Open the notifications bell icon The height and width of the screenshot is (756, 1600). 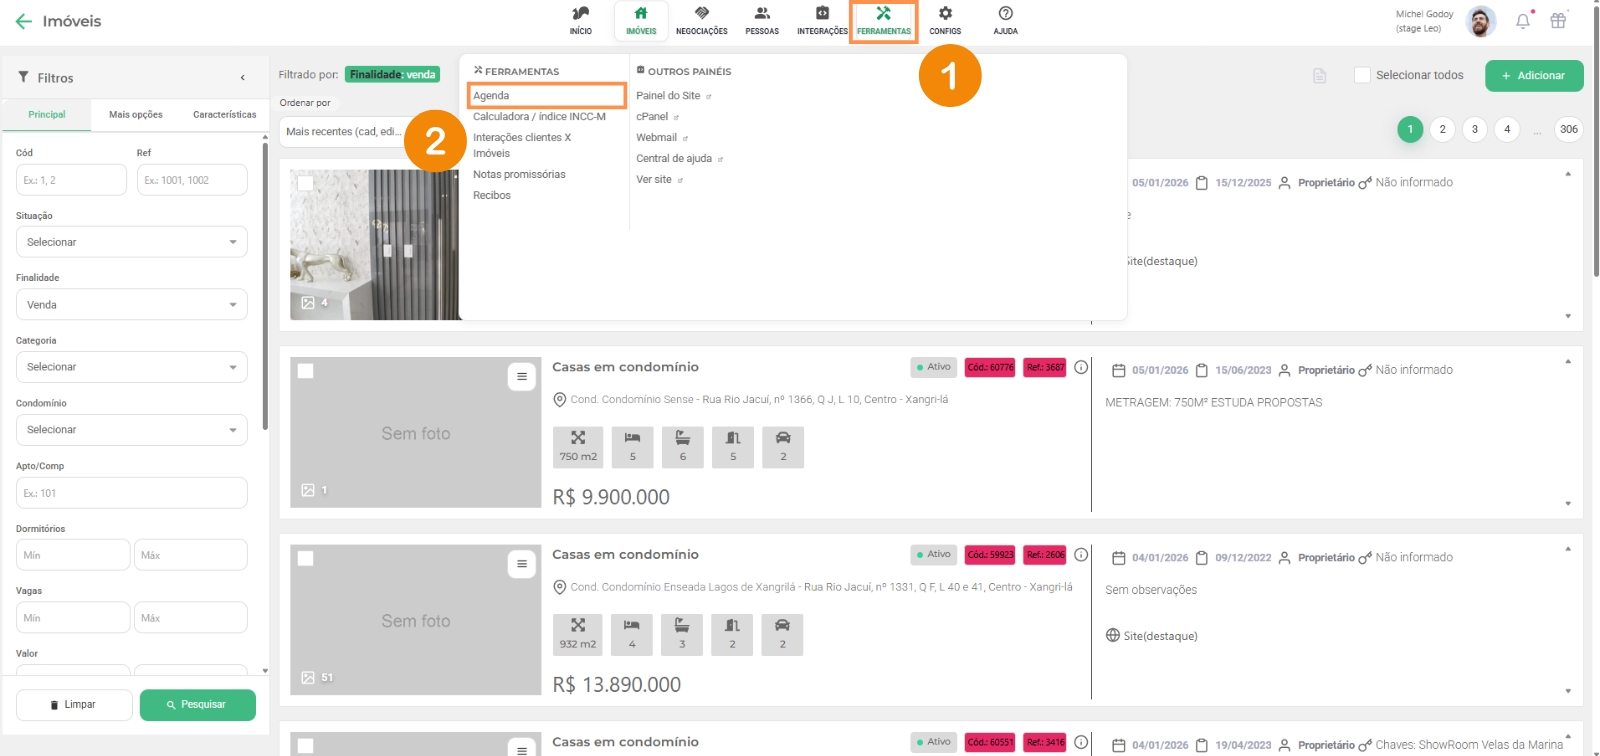pos(1522,21)
